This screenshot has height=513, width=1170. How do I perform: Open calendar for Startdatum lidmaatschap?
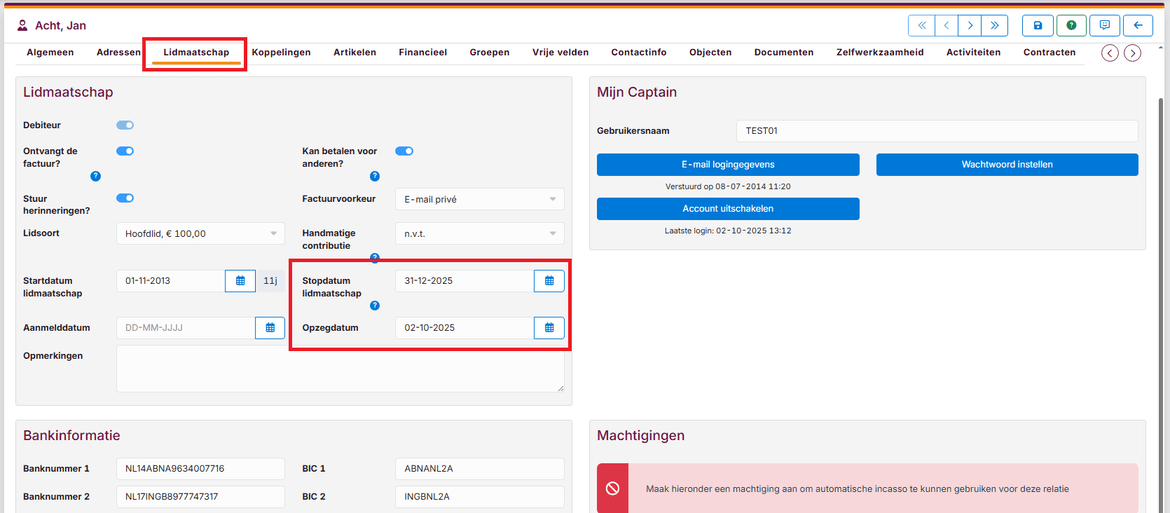240,281
